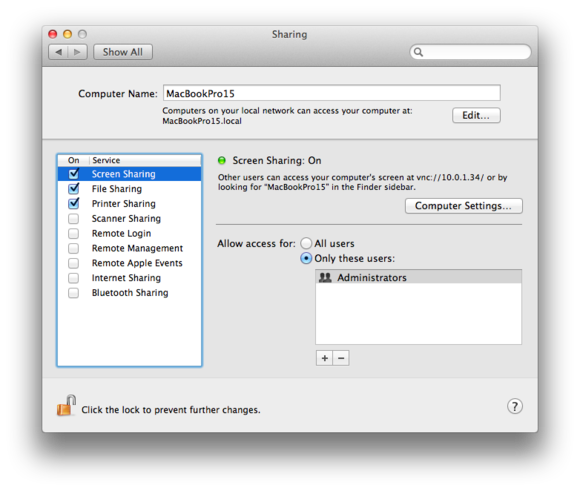Click the Show All button
Viewport: 580px width, 491px height.
(123, 52)
